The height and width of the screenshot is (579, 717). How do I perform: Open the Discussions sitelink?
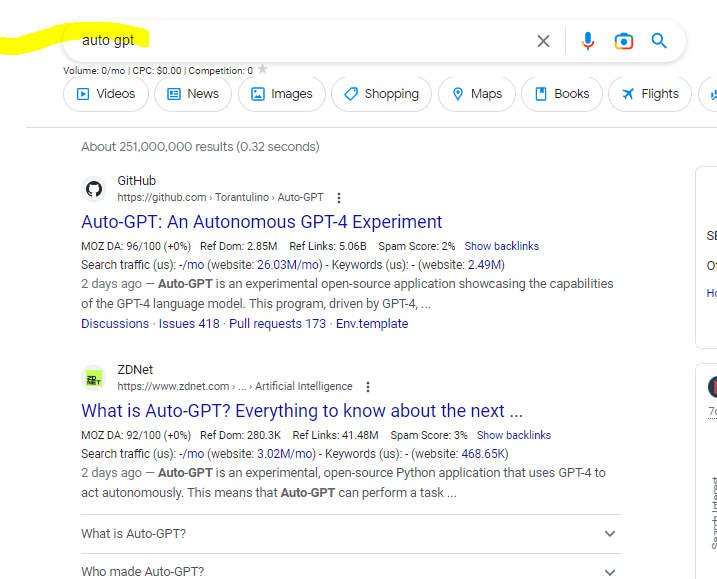[115, 324]
